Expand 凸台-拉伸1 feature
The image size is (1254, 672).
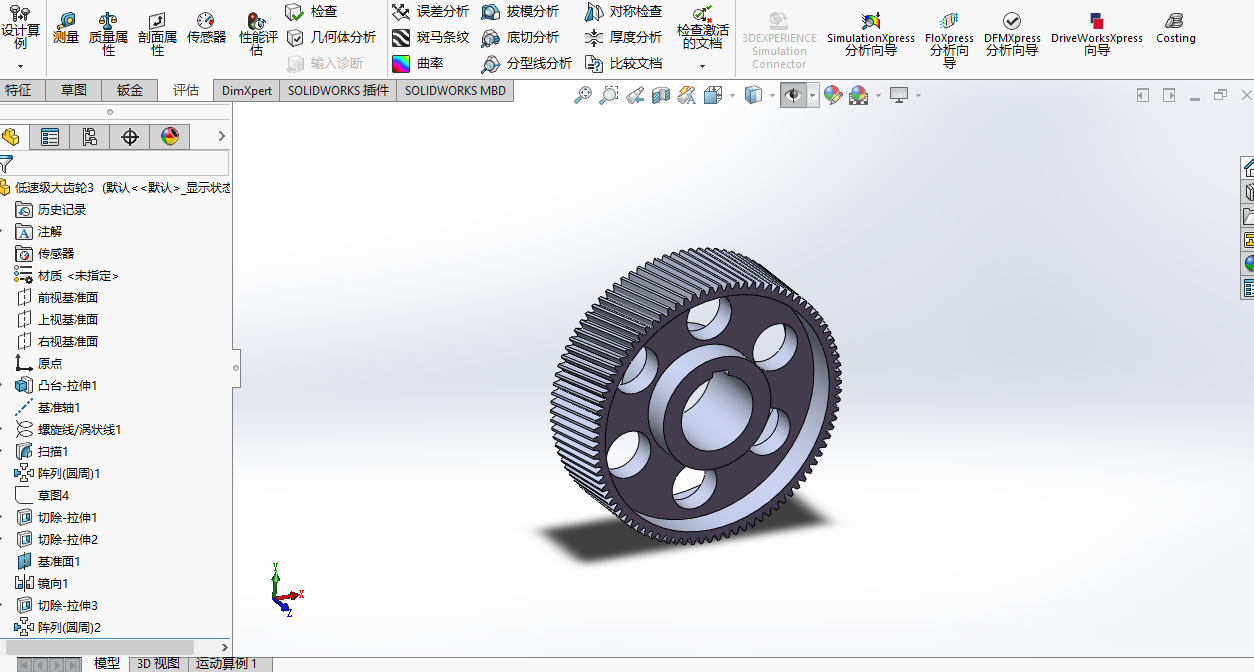click(x=2, y=386)
